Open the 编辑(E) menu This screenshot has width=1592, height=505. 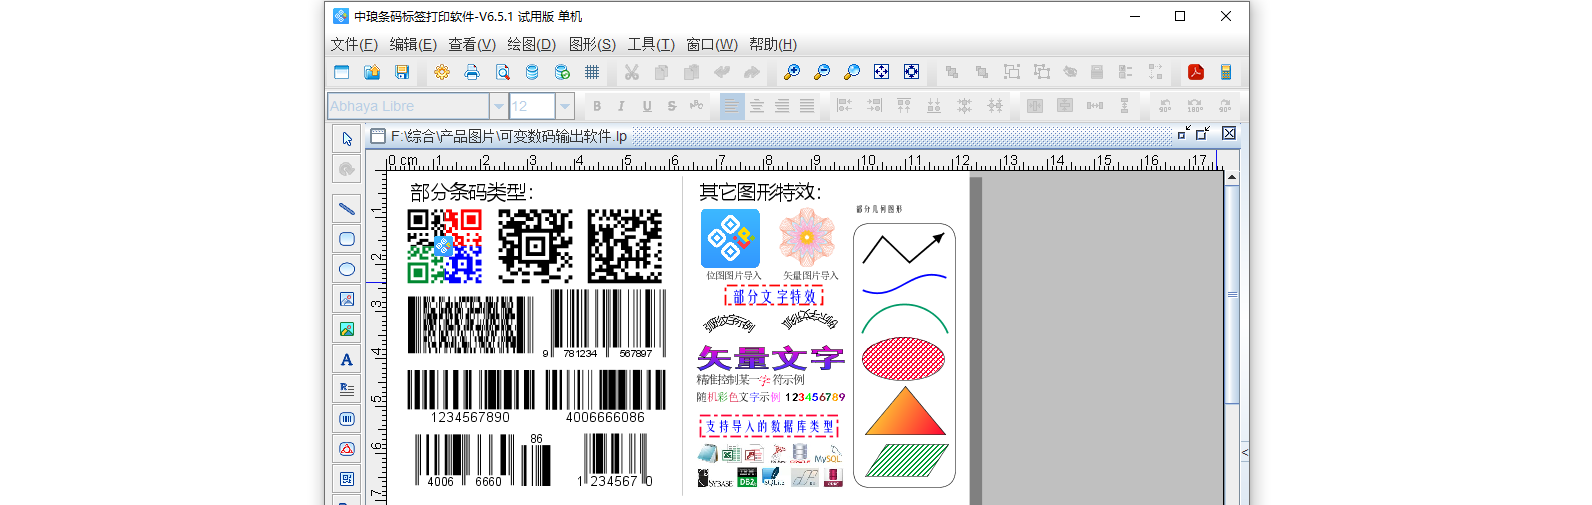tap(413, 44)
